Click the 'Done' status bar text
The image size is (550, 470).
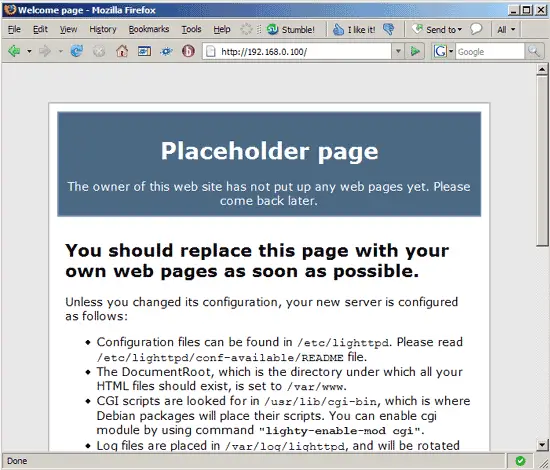17,461
